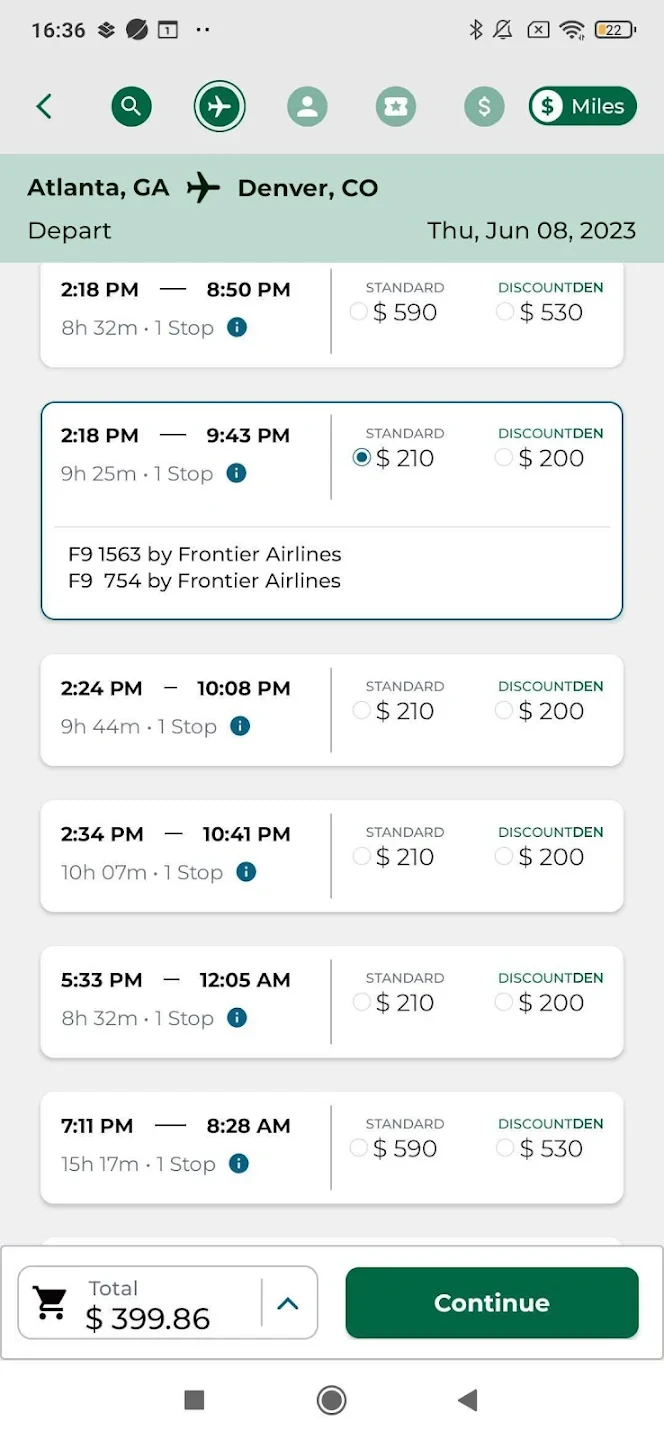
Task: Go to the passenger step icon
Action: (x=307, y=107)
